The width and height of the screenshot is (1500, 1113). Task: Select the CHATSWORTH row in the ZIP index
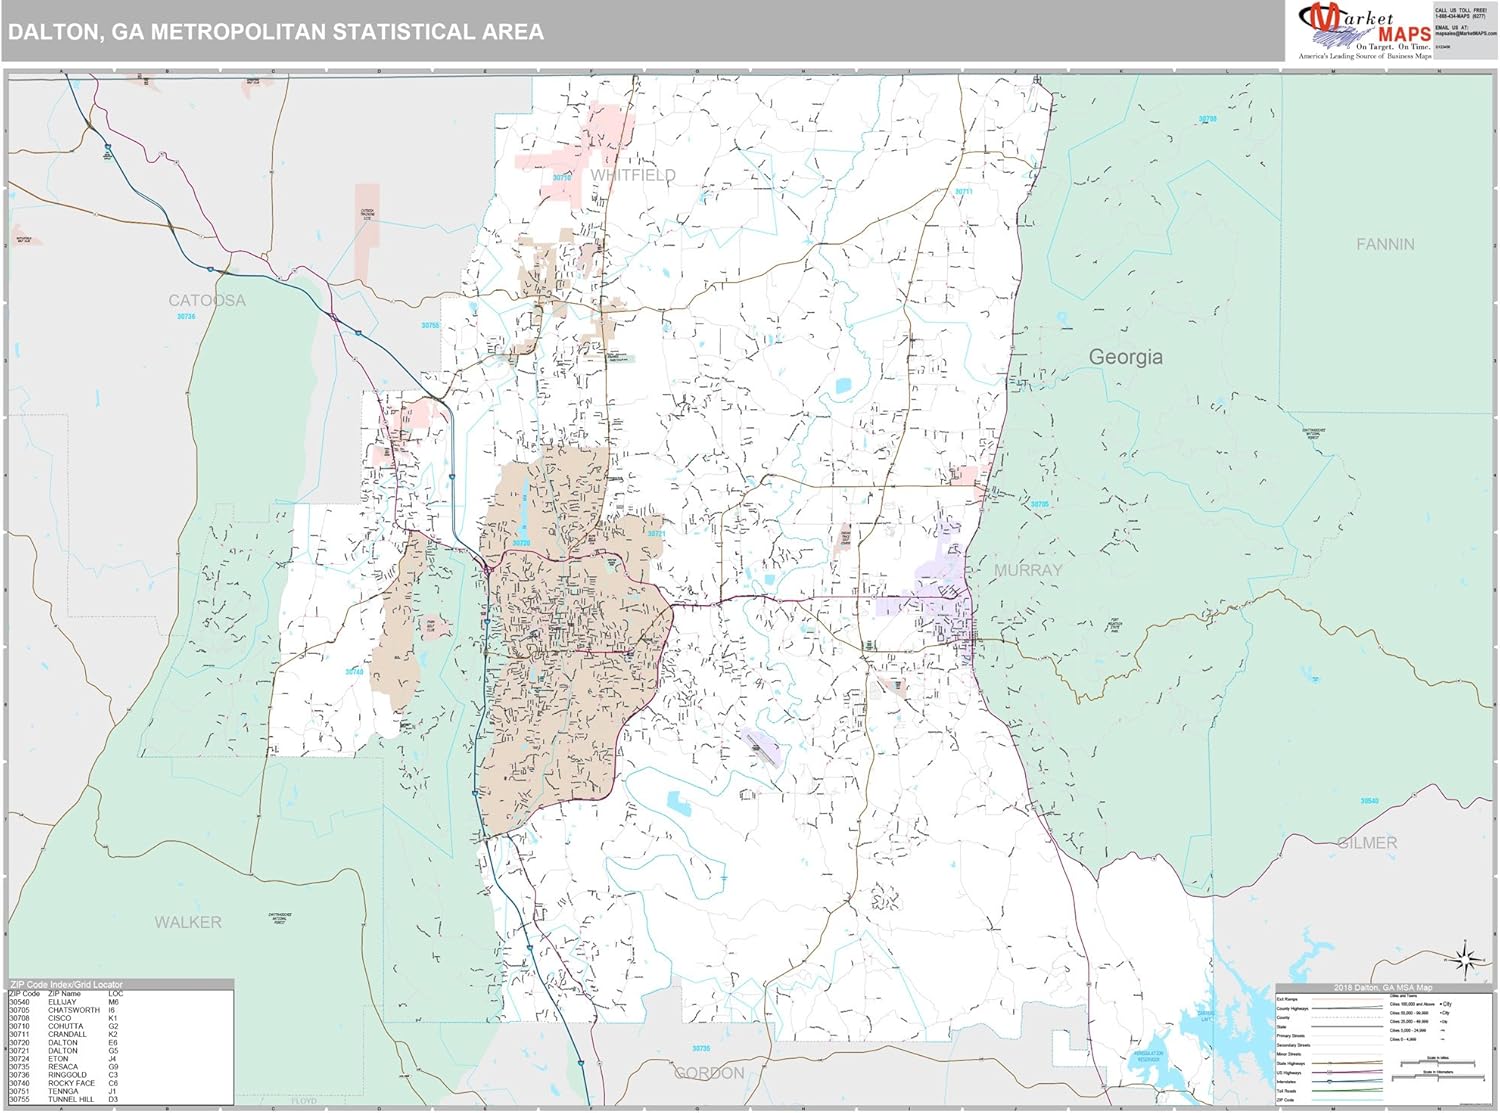pos(64,1010)
